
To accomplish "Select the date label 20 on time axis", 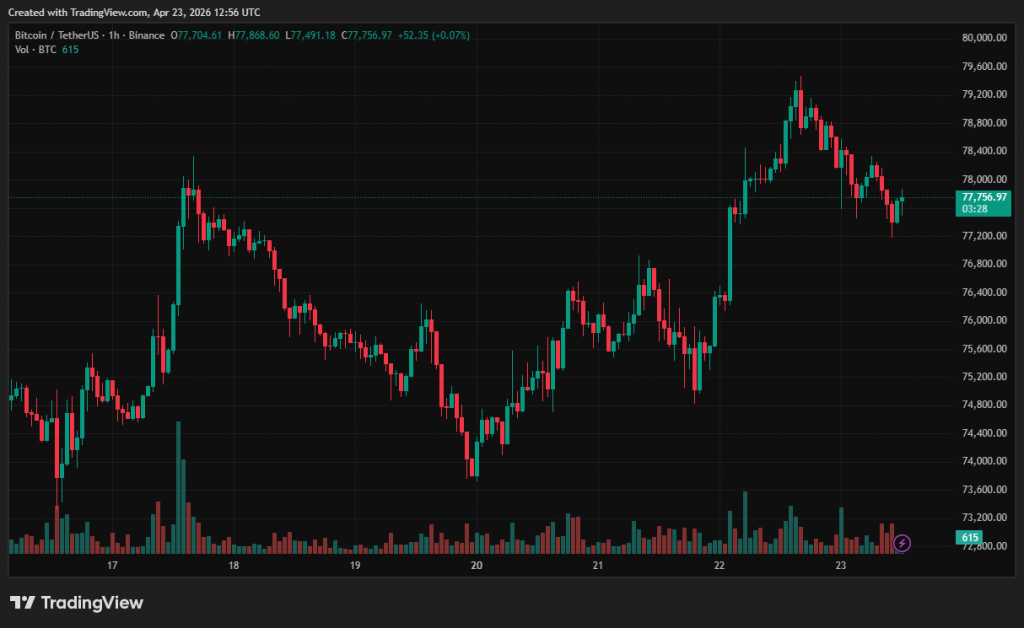I will tap(476, 565).
